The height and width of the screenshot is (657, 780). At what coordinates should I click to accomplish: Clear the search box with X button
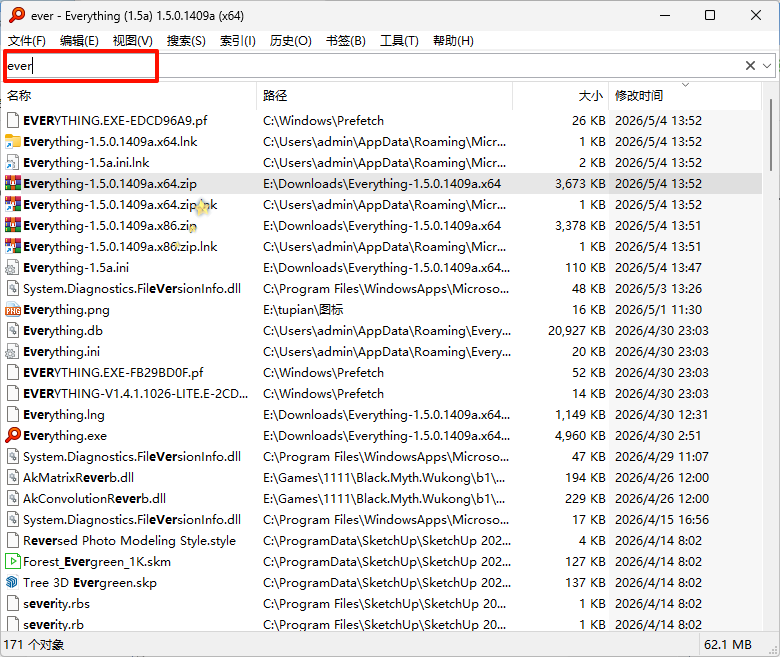pos(750,66)
